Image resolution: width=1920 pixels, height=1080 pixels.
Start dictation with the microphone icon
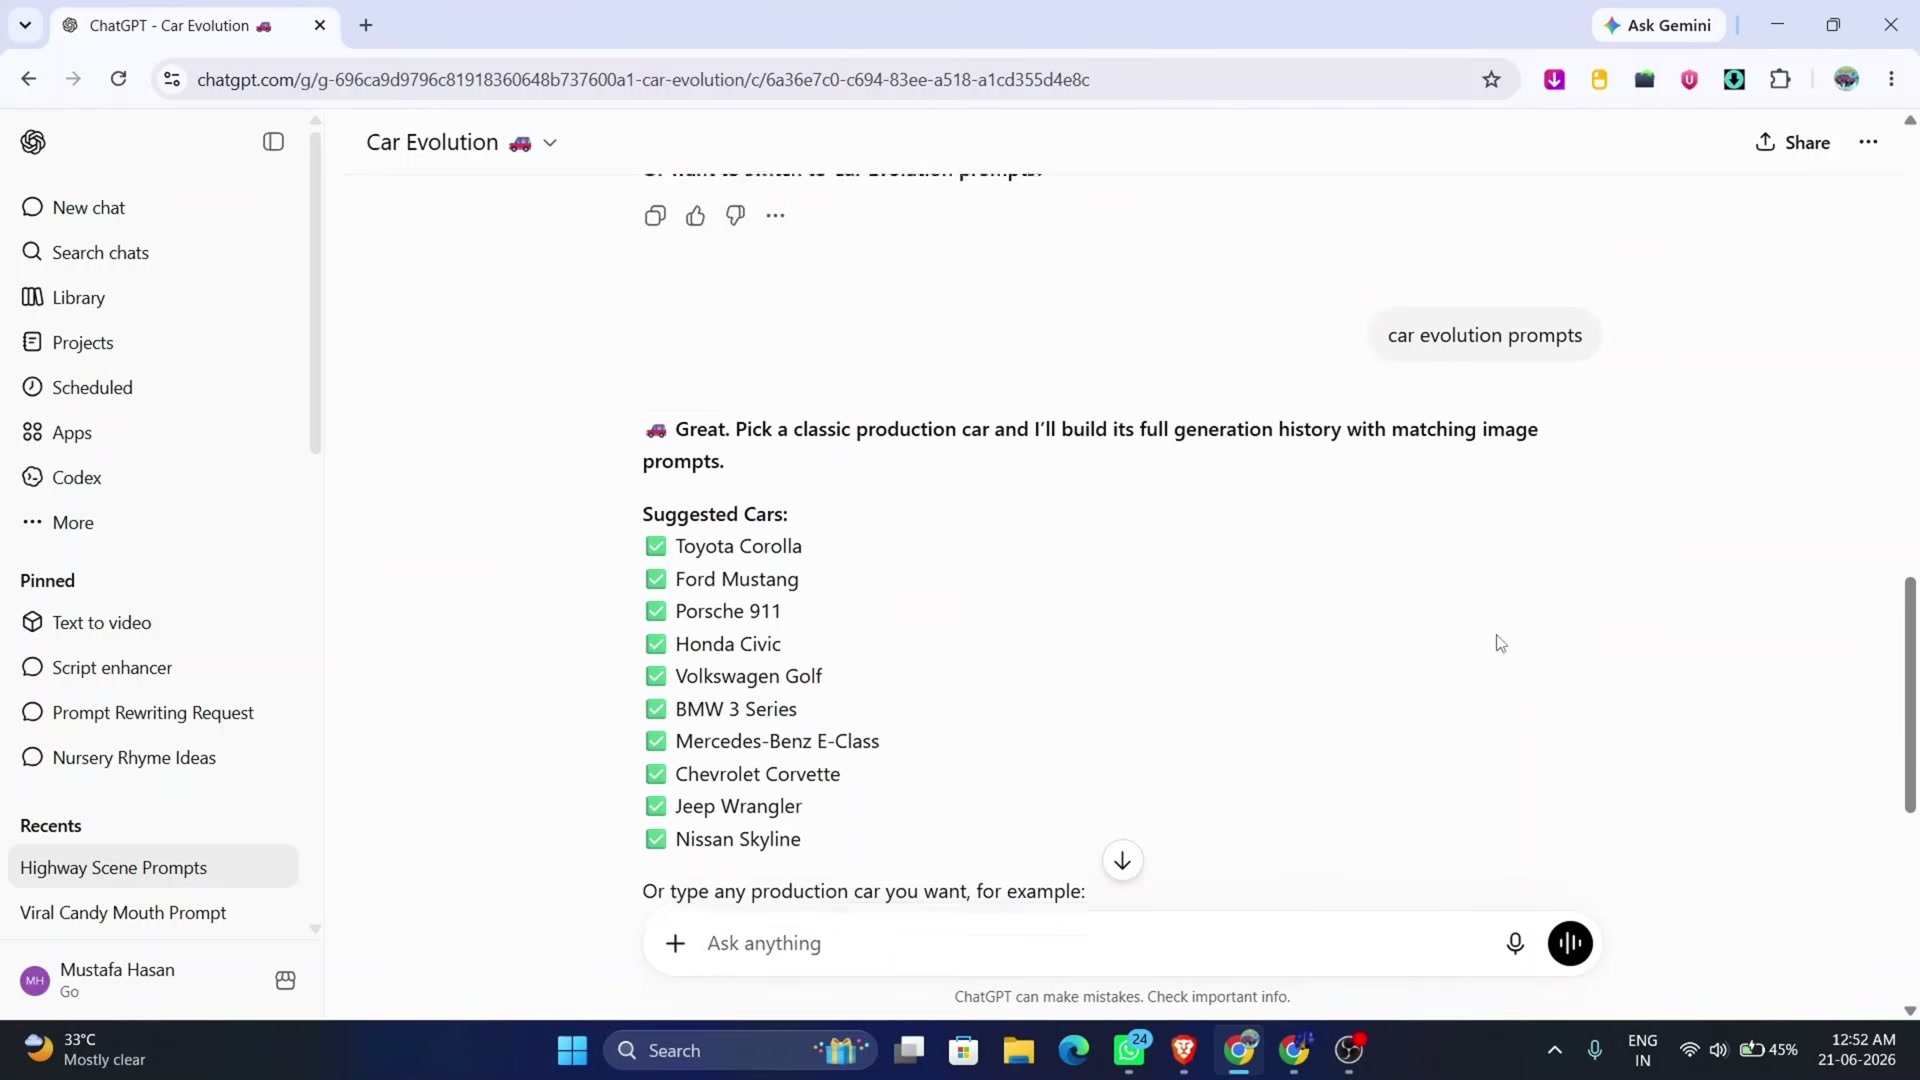pos(1515,944)
